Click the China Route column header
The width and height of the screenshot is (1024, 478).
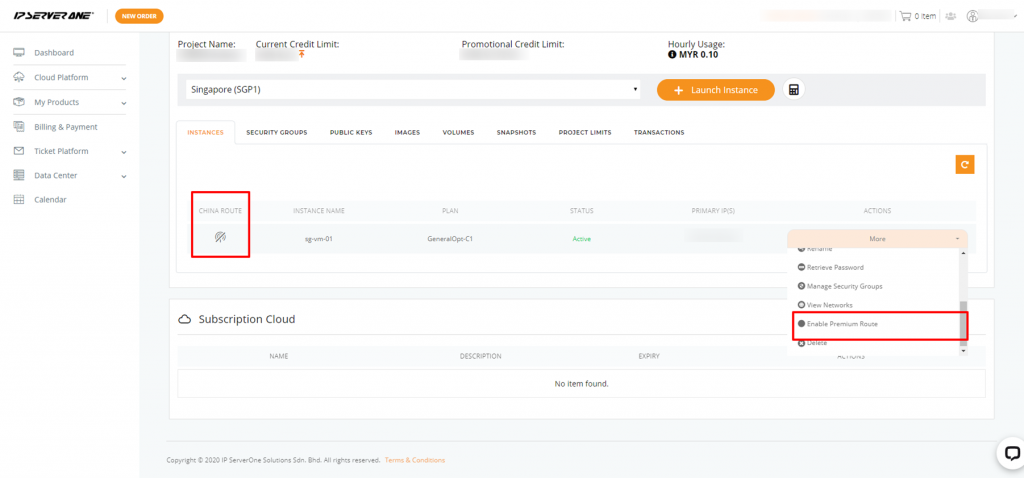pos(220,211)
